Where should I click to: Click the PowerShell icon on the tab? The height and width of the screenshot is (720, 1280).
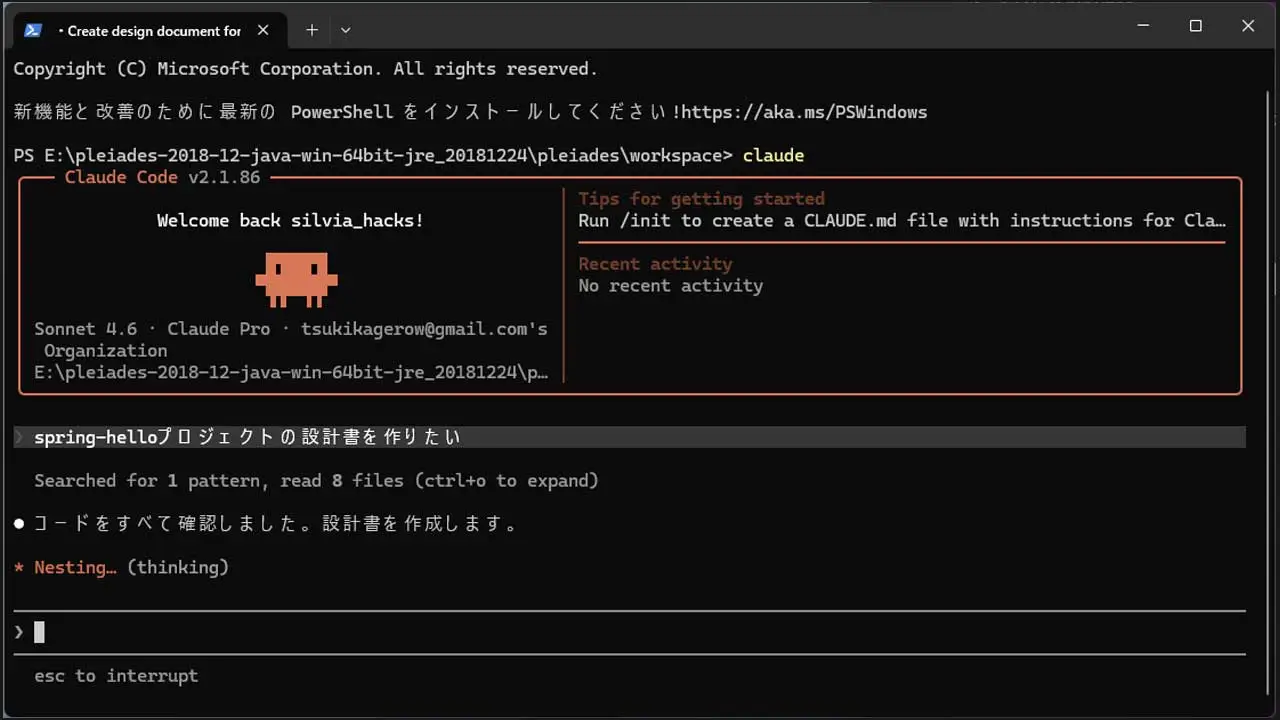click(33, 30)
